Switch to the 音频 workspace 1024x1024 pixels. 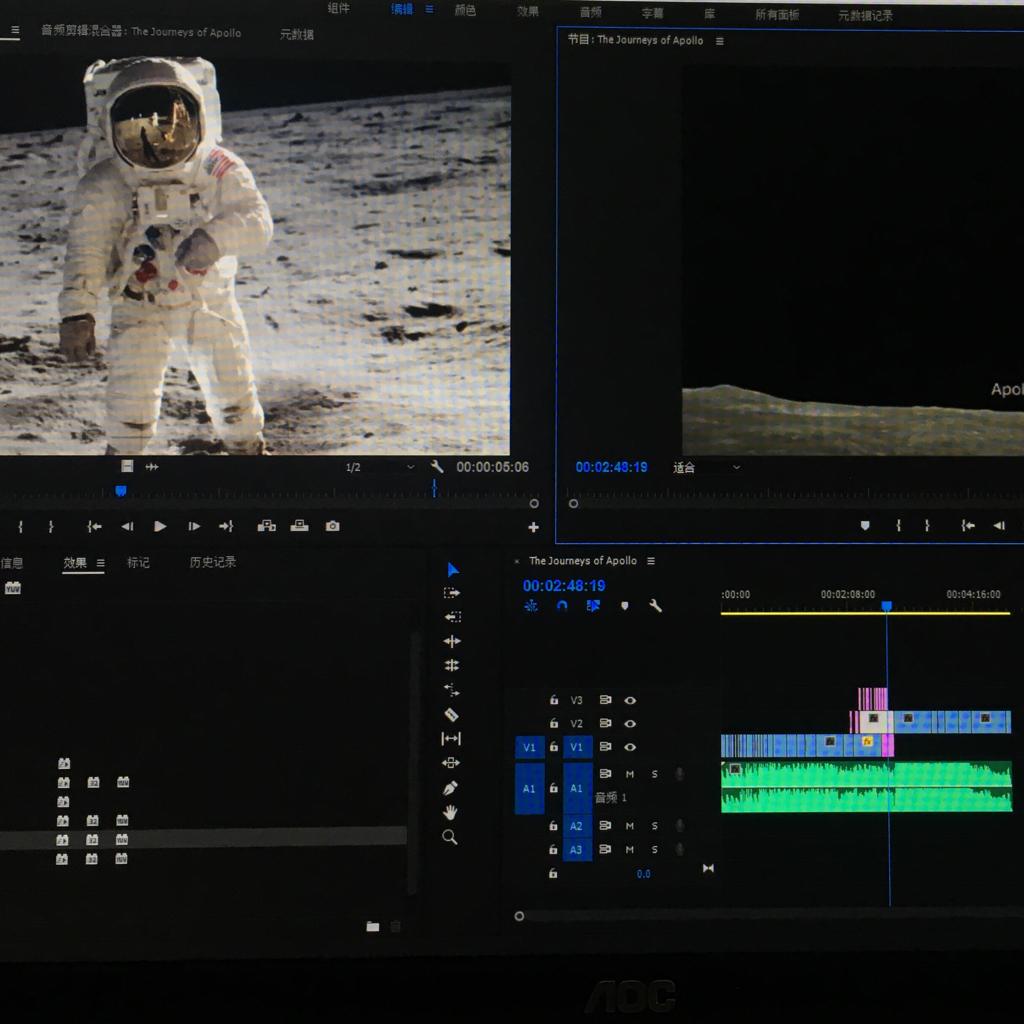point(591,12)
